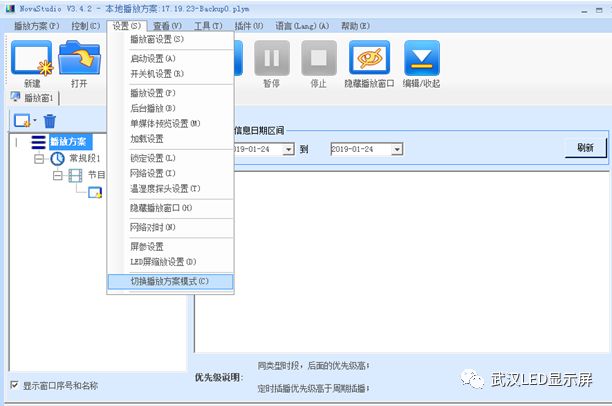Select the window icon under 节目
Screen dimensions: 612x406
coord(95,192)
